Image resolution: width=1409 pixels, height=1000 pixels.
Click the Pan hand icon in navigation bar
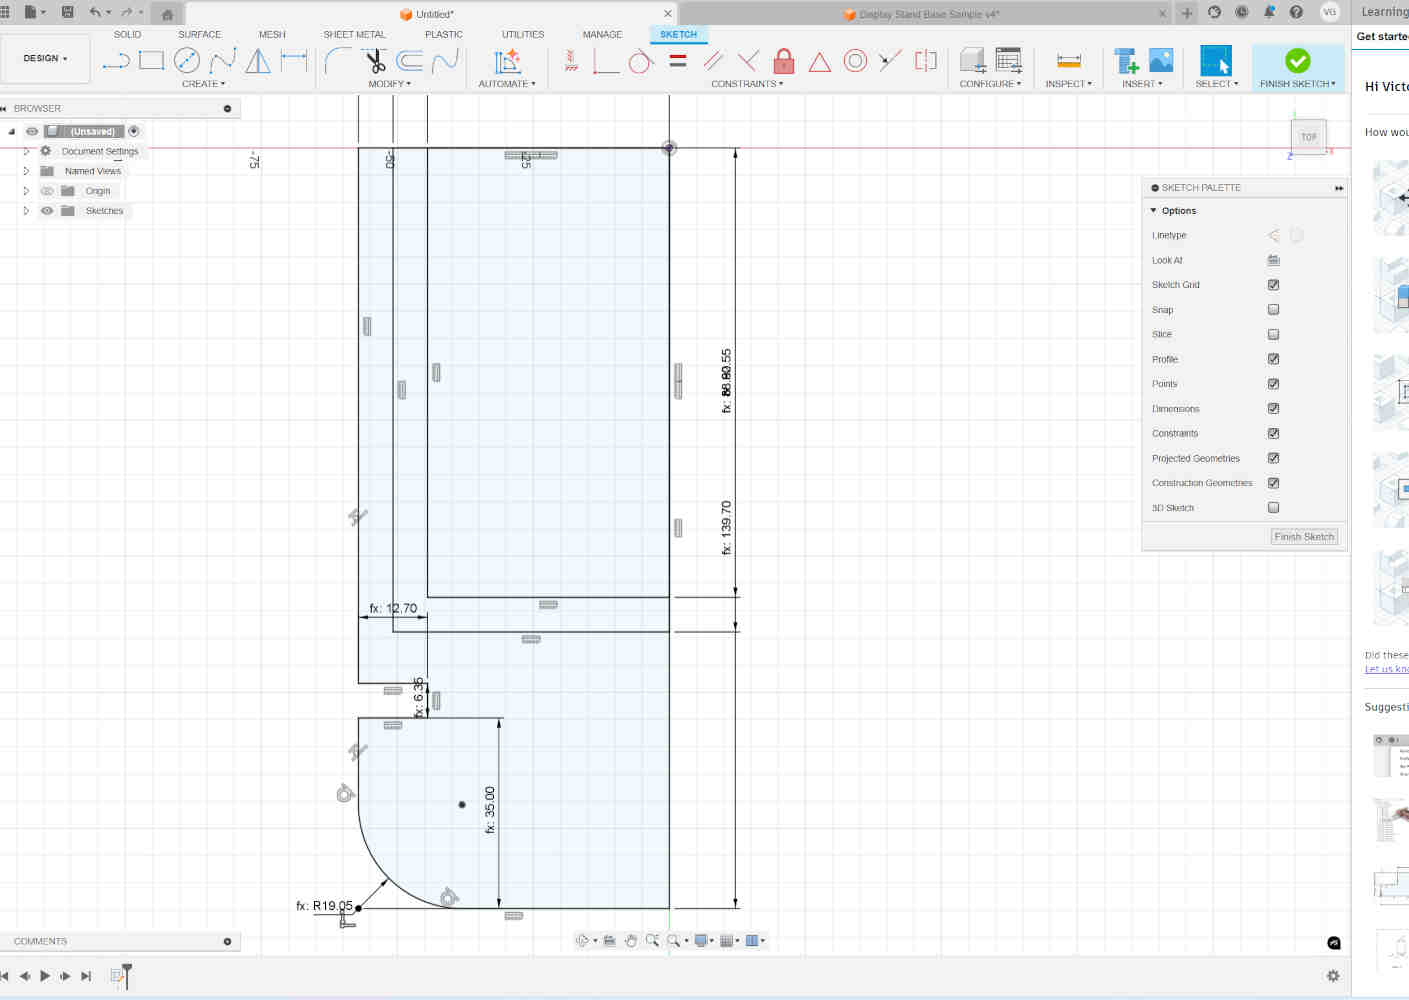(x=631, y=940)
